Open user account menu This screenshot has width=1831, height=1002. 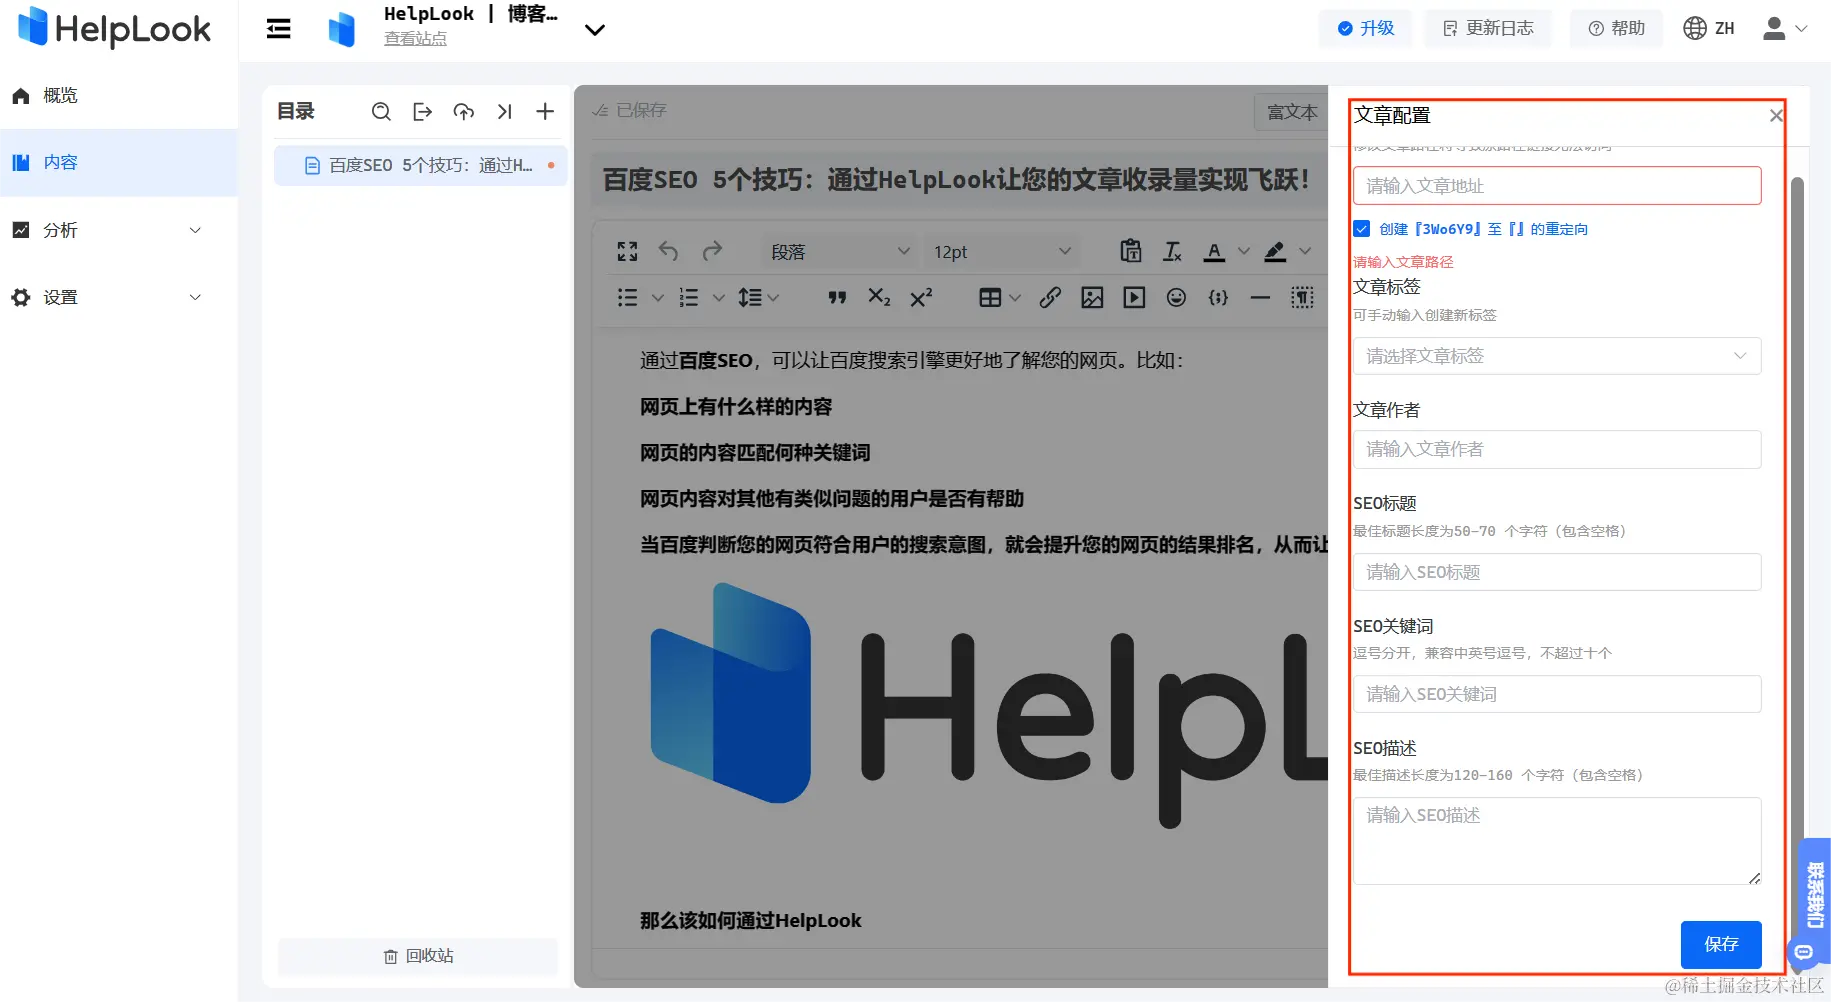(1785, 29)
